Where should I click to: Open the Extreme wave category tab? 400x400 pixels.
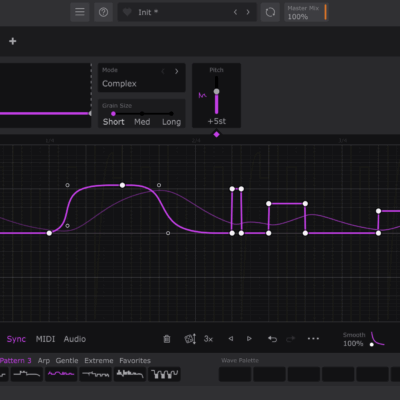pos(99,361)
